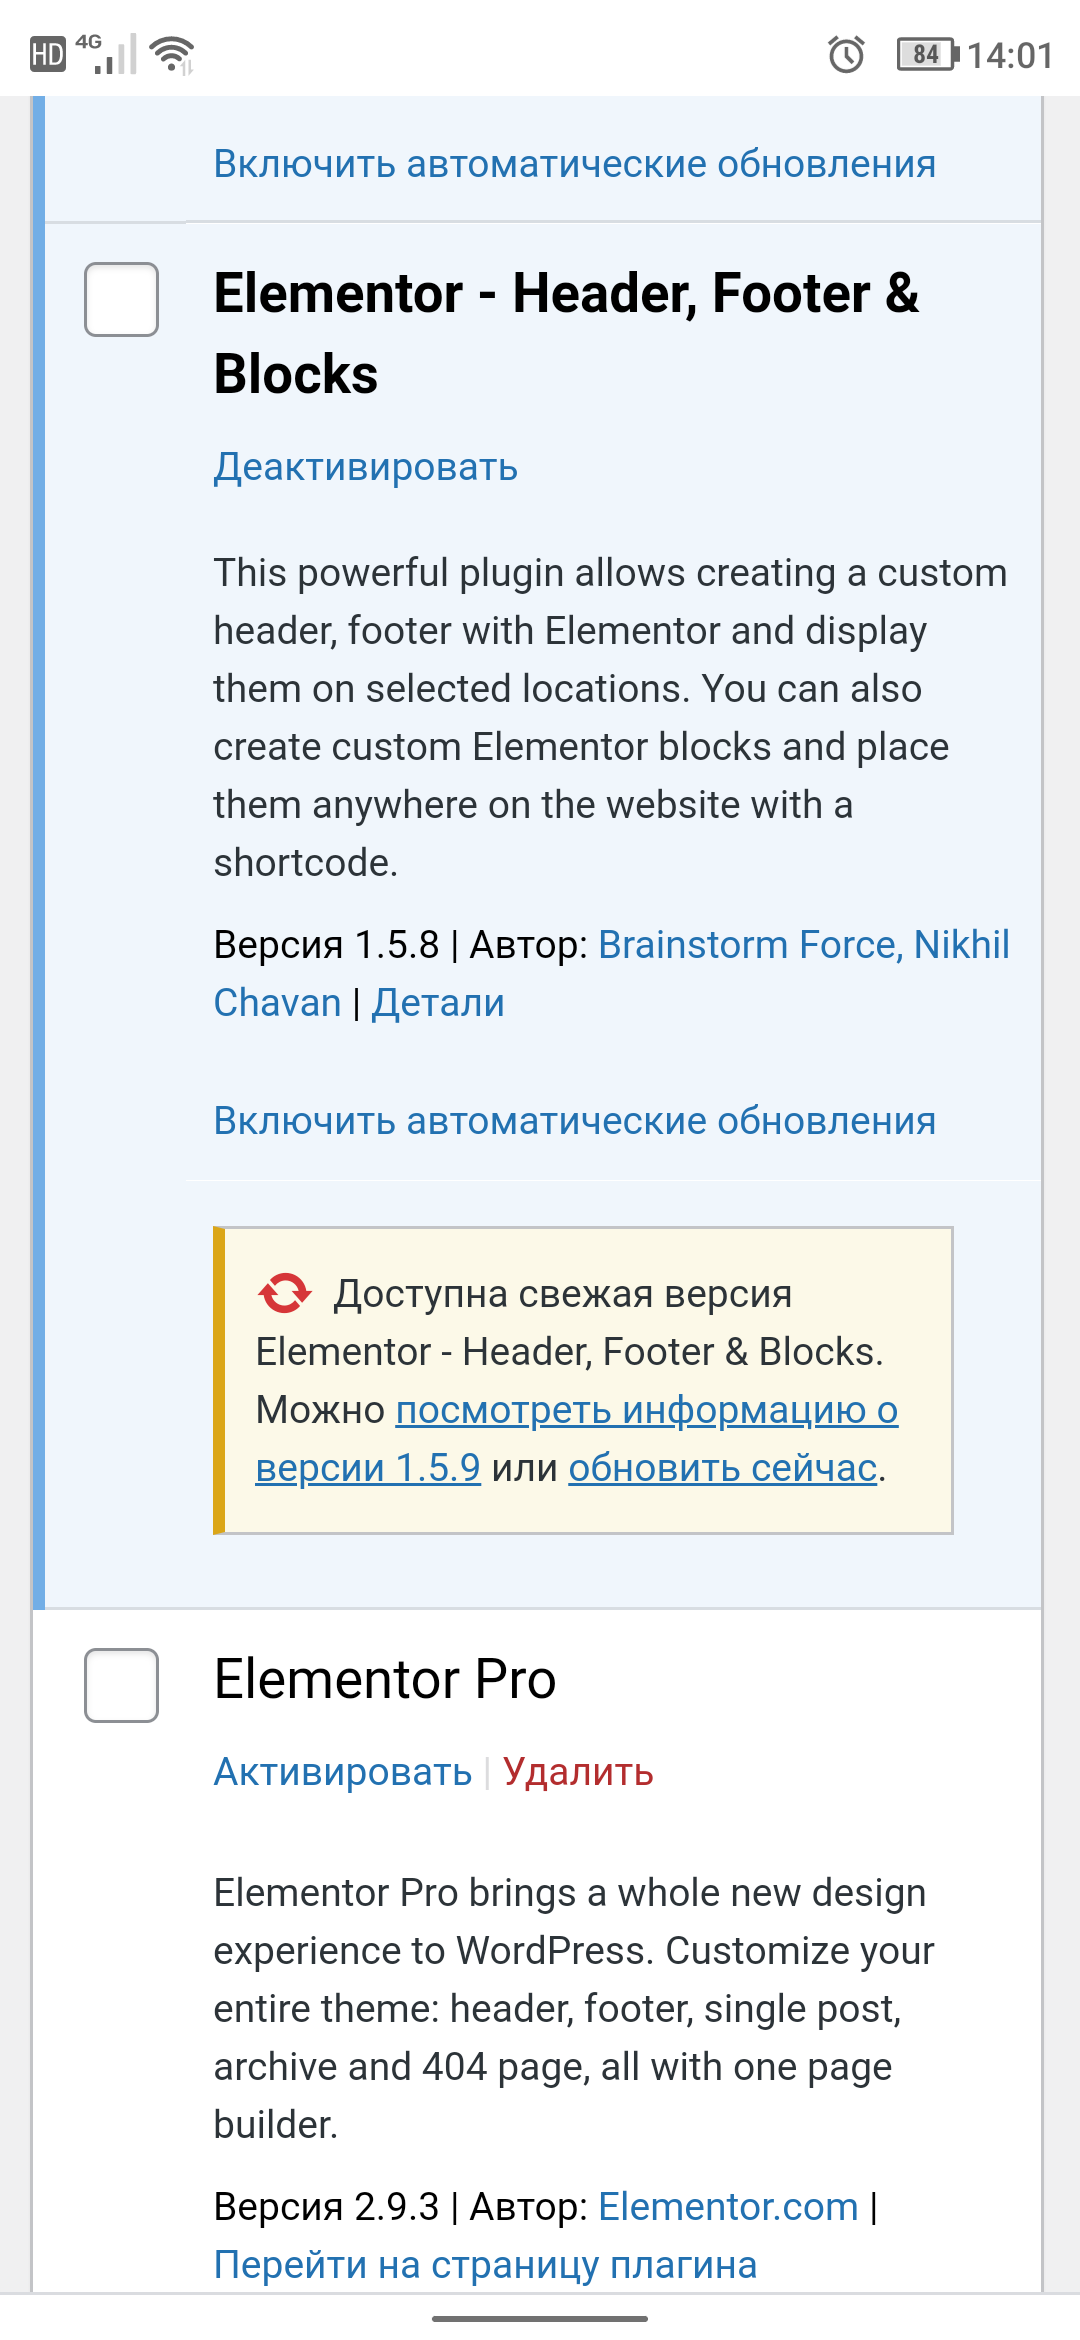This screenshot has width=1080, height=2340.
Task: Tap the battery level indicator icon
Action: pos(927,54)
